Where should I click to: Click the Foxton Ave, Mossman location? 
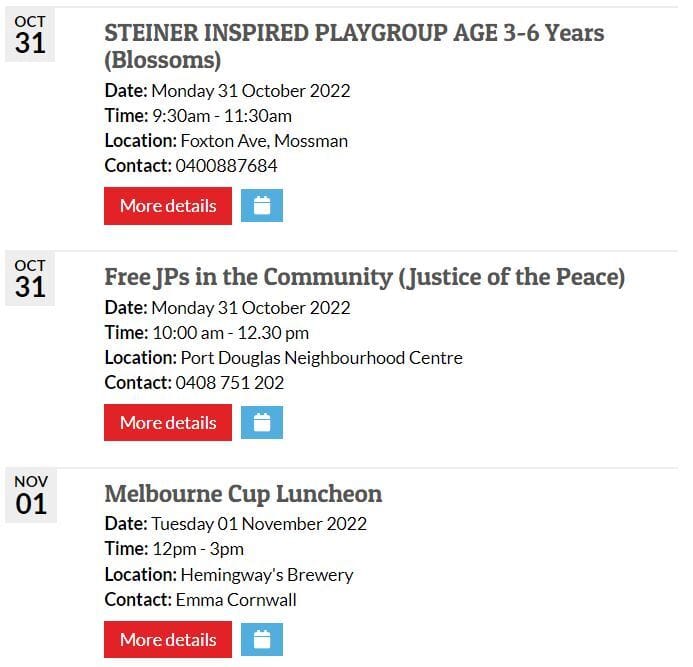pos(264,141)
